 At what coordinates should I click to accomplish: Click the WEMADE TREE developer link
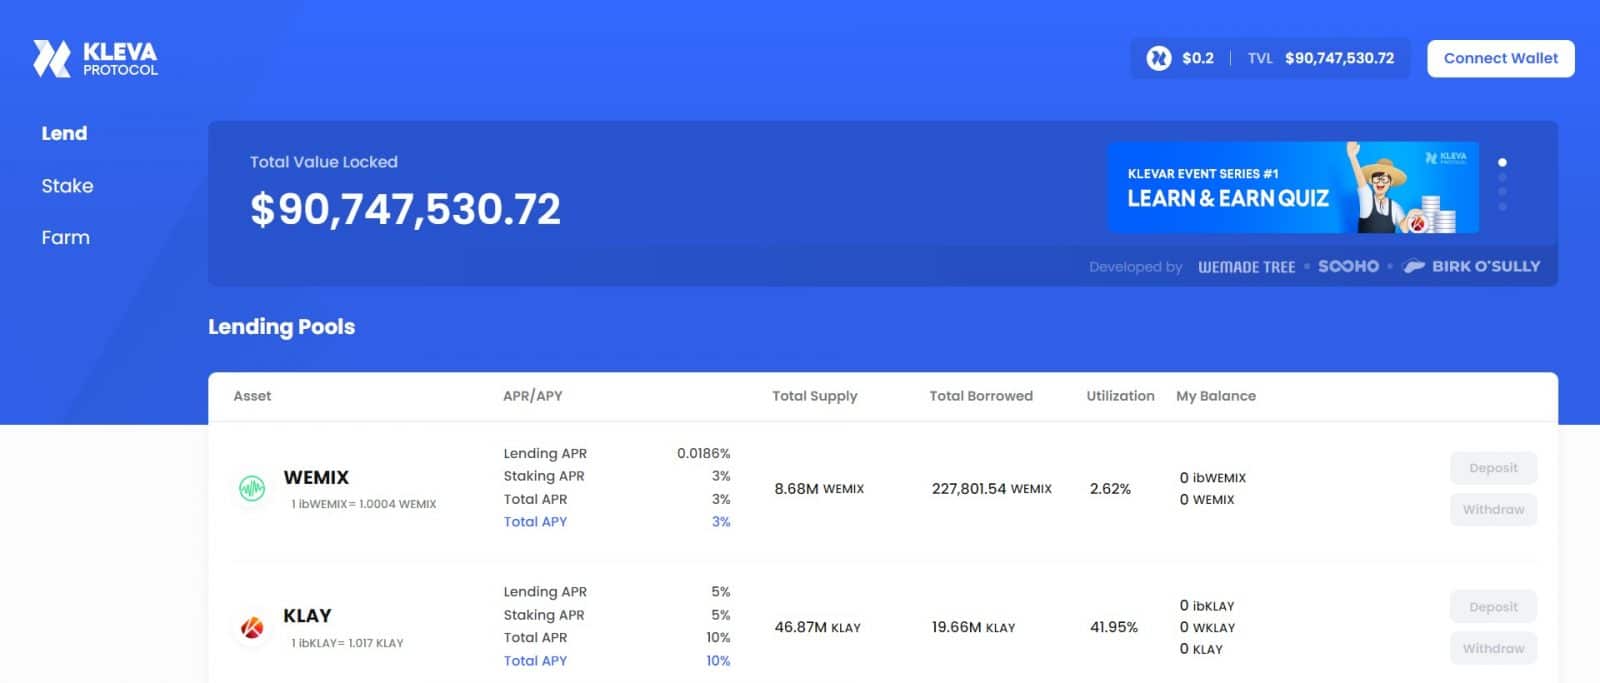tap(1246, 267)
